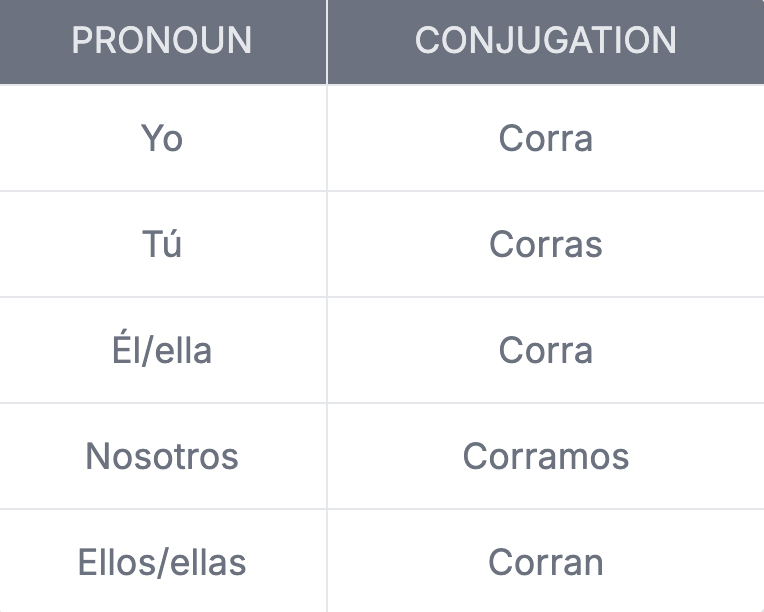Image resolution: width=764 pixels, height=612 pixels.
Task: Select the Tú pronoun cell
Action: (x=163, y=244)
